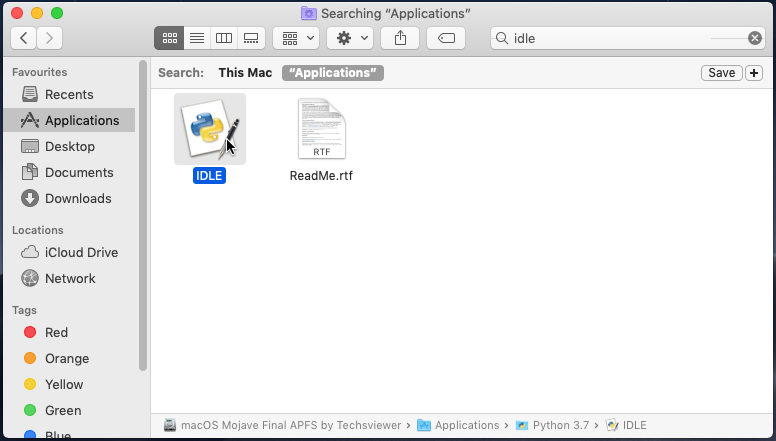Click the Tags section header
The height and width of the screenshot is (441, 776).
[x=24, y=310]
